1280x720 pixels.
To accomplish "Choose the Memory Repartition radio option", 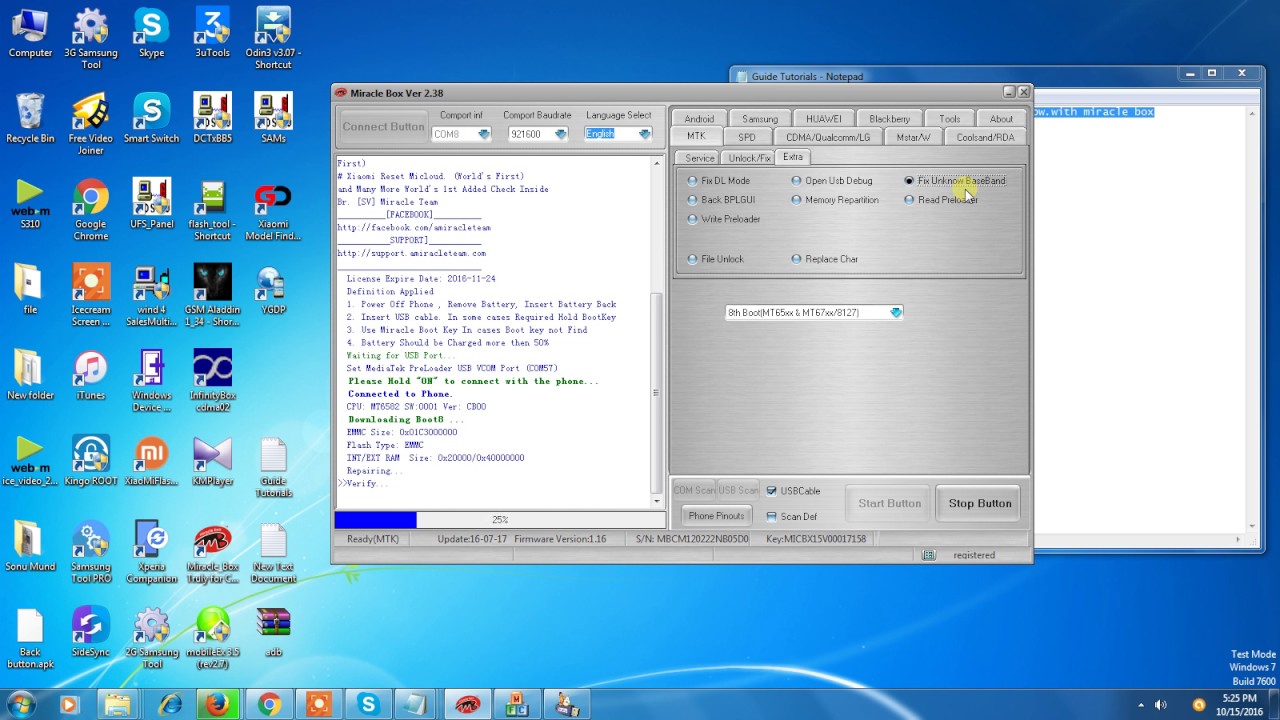I will 835,200.
